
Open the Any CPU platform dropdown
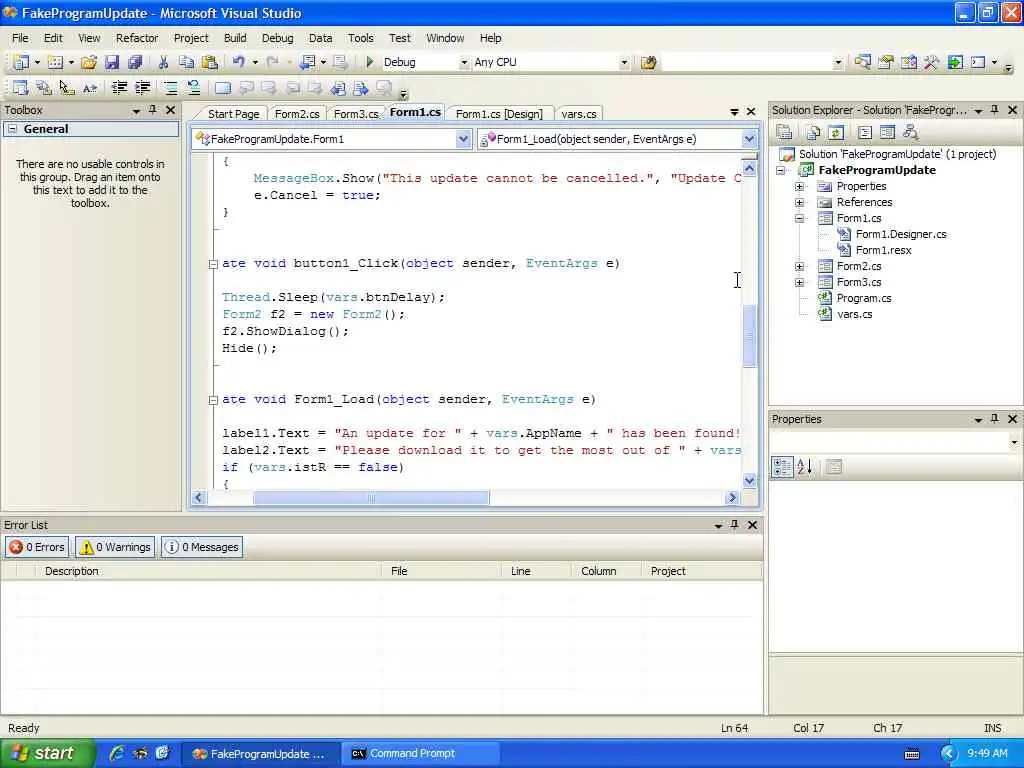click(624, 63)
